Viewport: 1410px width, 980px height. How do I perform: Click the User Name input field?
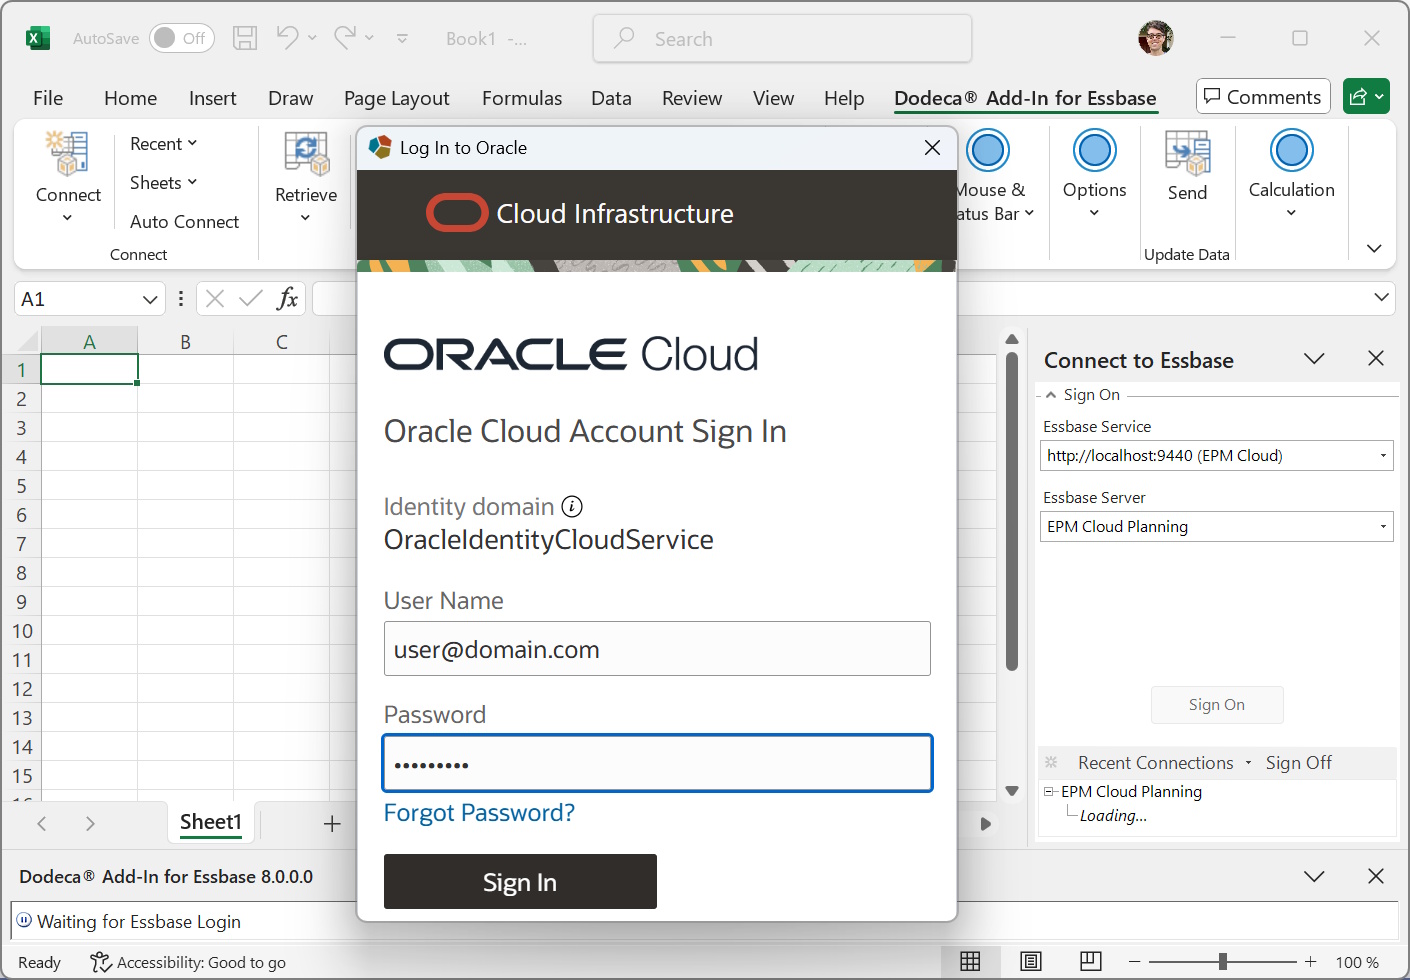click(657, 649)
